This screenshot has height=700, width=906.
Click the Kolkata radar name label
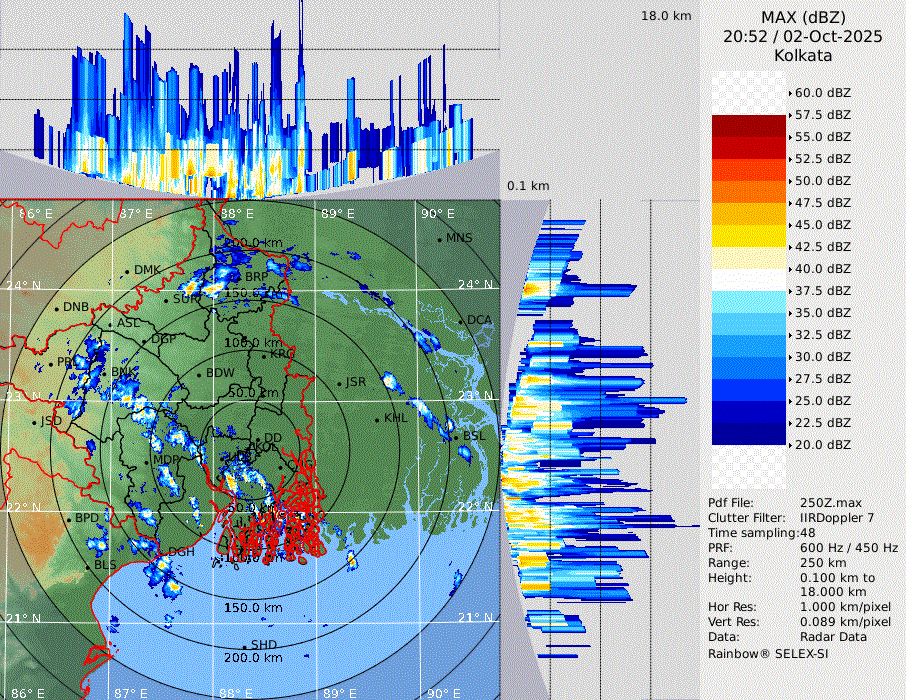pos(803,55)
